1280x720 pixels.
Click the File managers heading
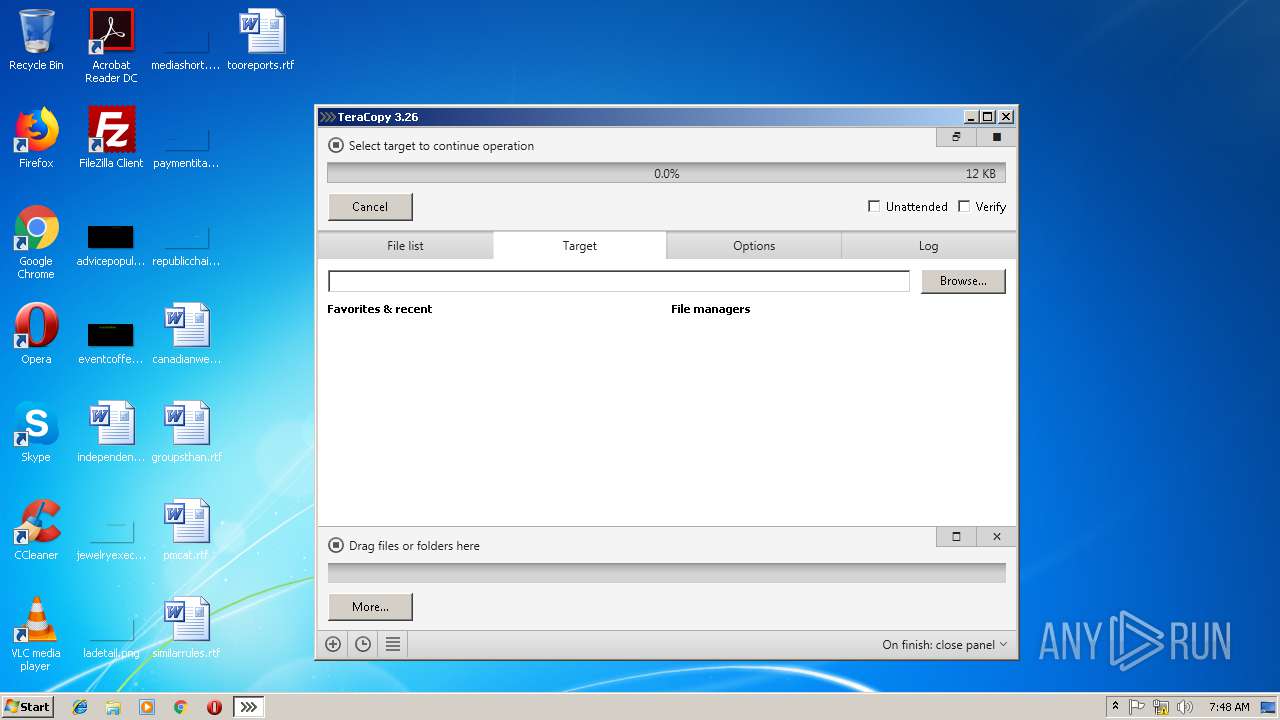[711, 309]
